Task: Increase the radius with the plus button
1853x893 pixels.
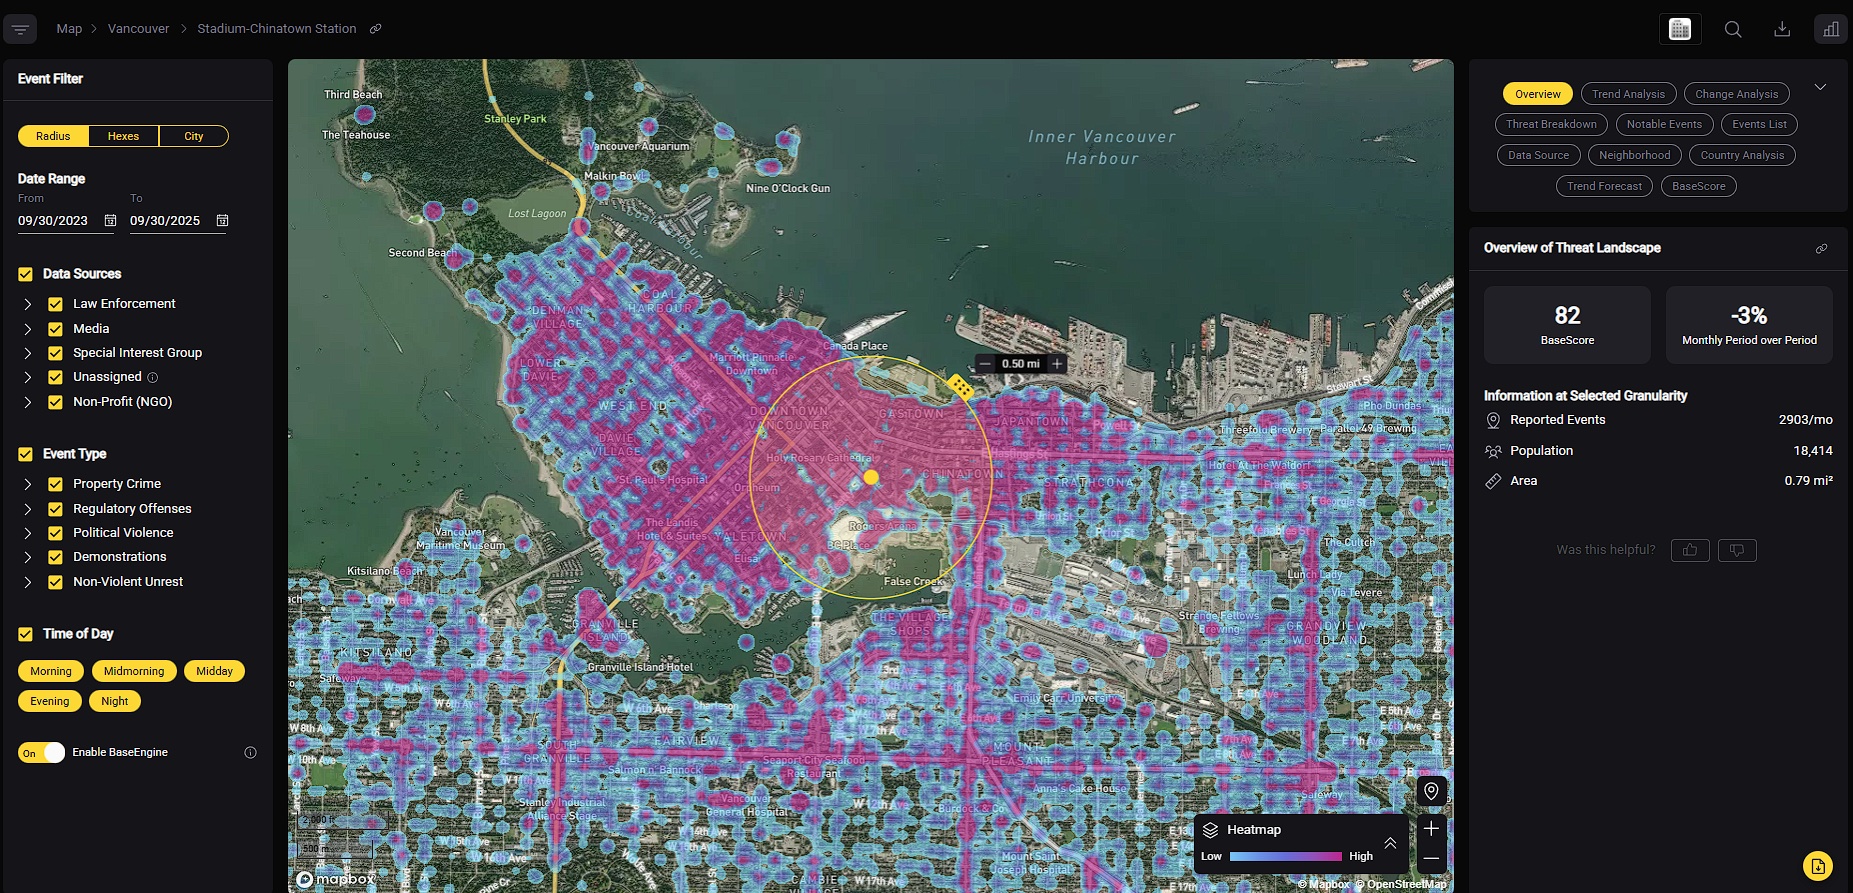Action: click(1056, 364)
